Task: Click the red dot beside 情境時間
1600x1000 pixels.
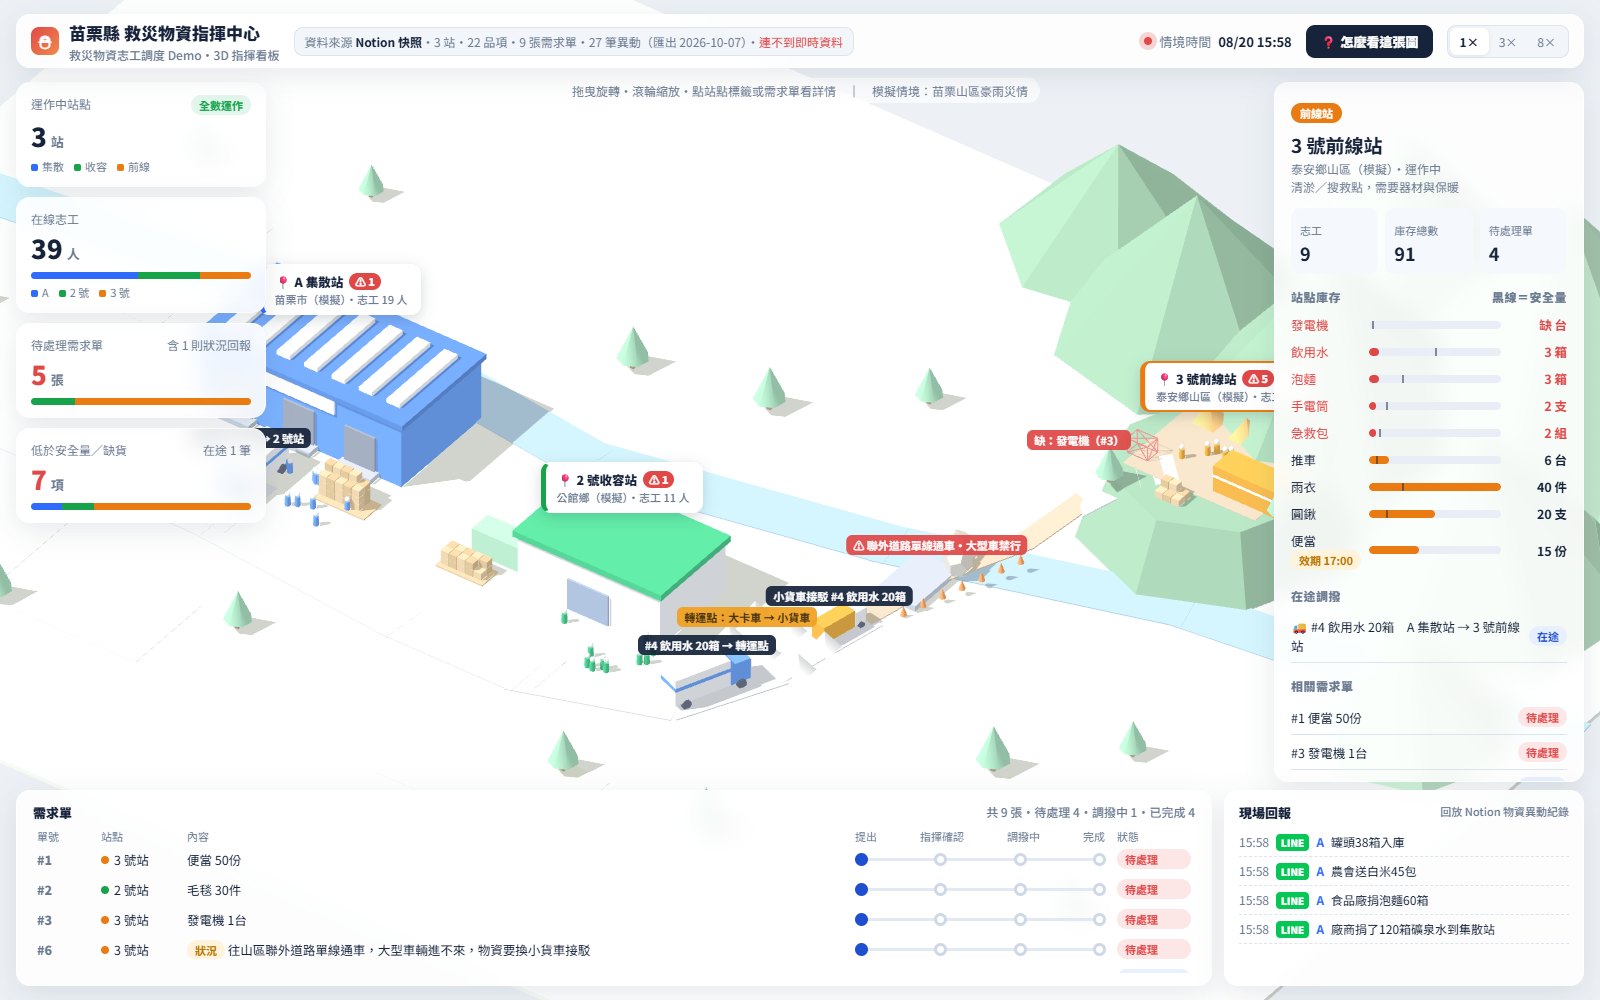Action: tap(1147, 42)
